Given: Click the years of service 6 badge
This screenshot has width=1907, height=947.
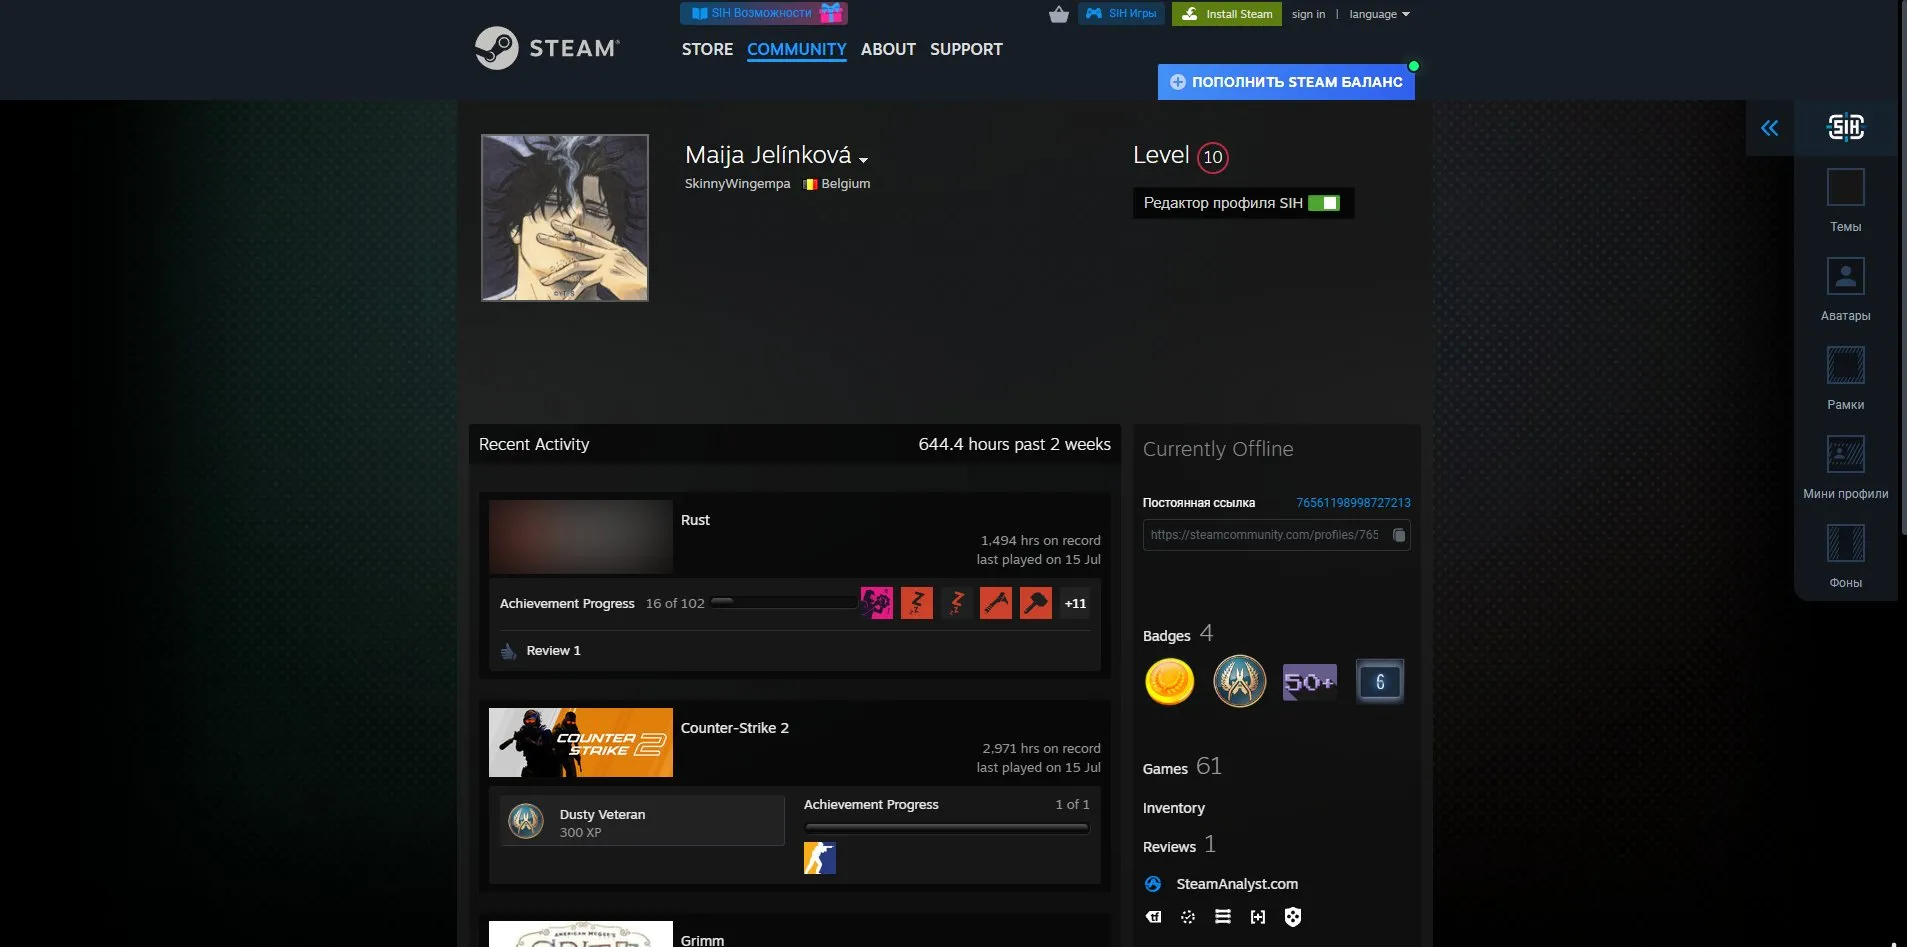Looking at the screenshot, I should click(1380, 682).
